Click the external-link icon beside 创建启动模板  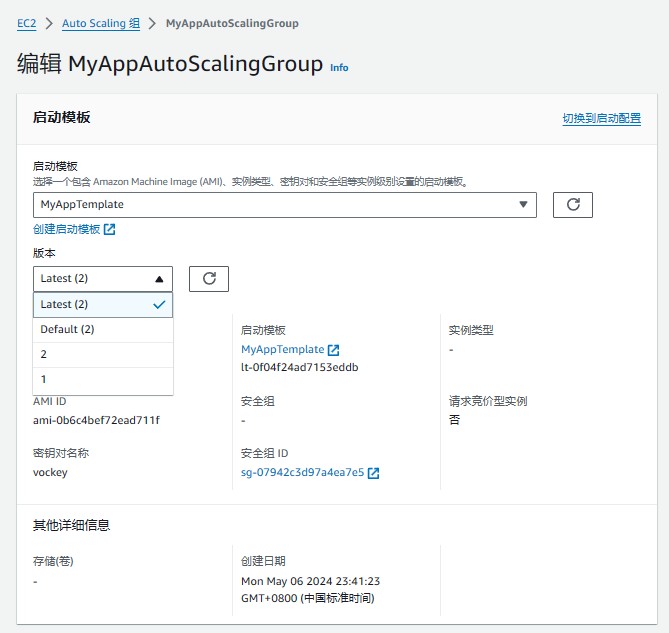[110, 229]
